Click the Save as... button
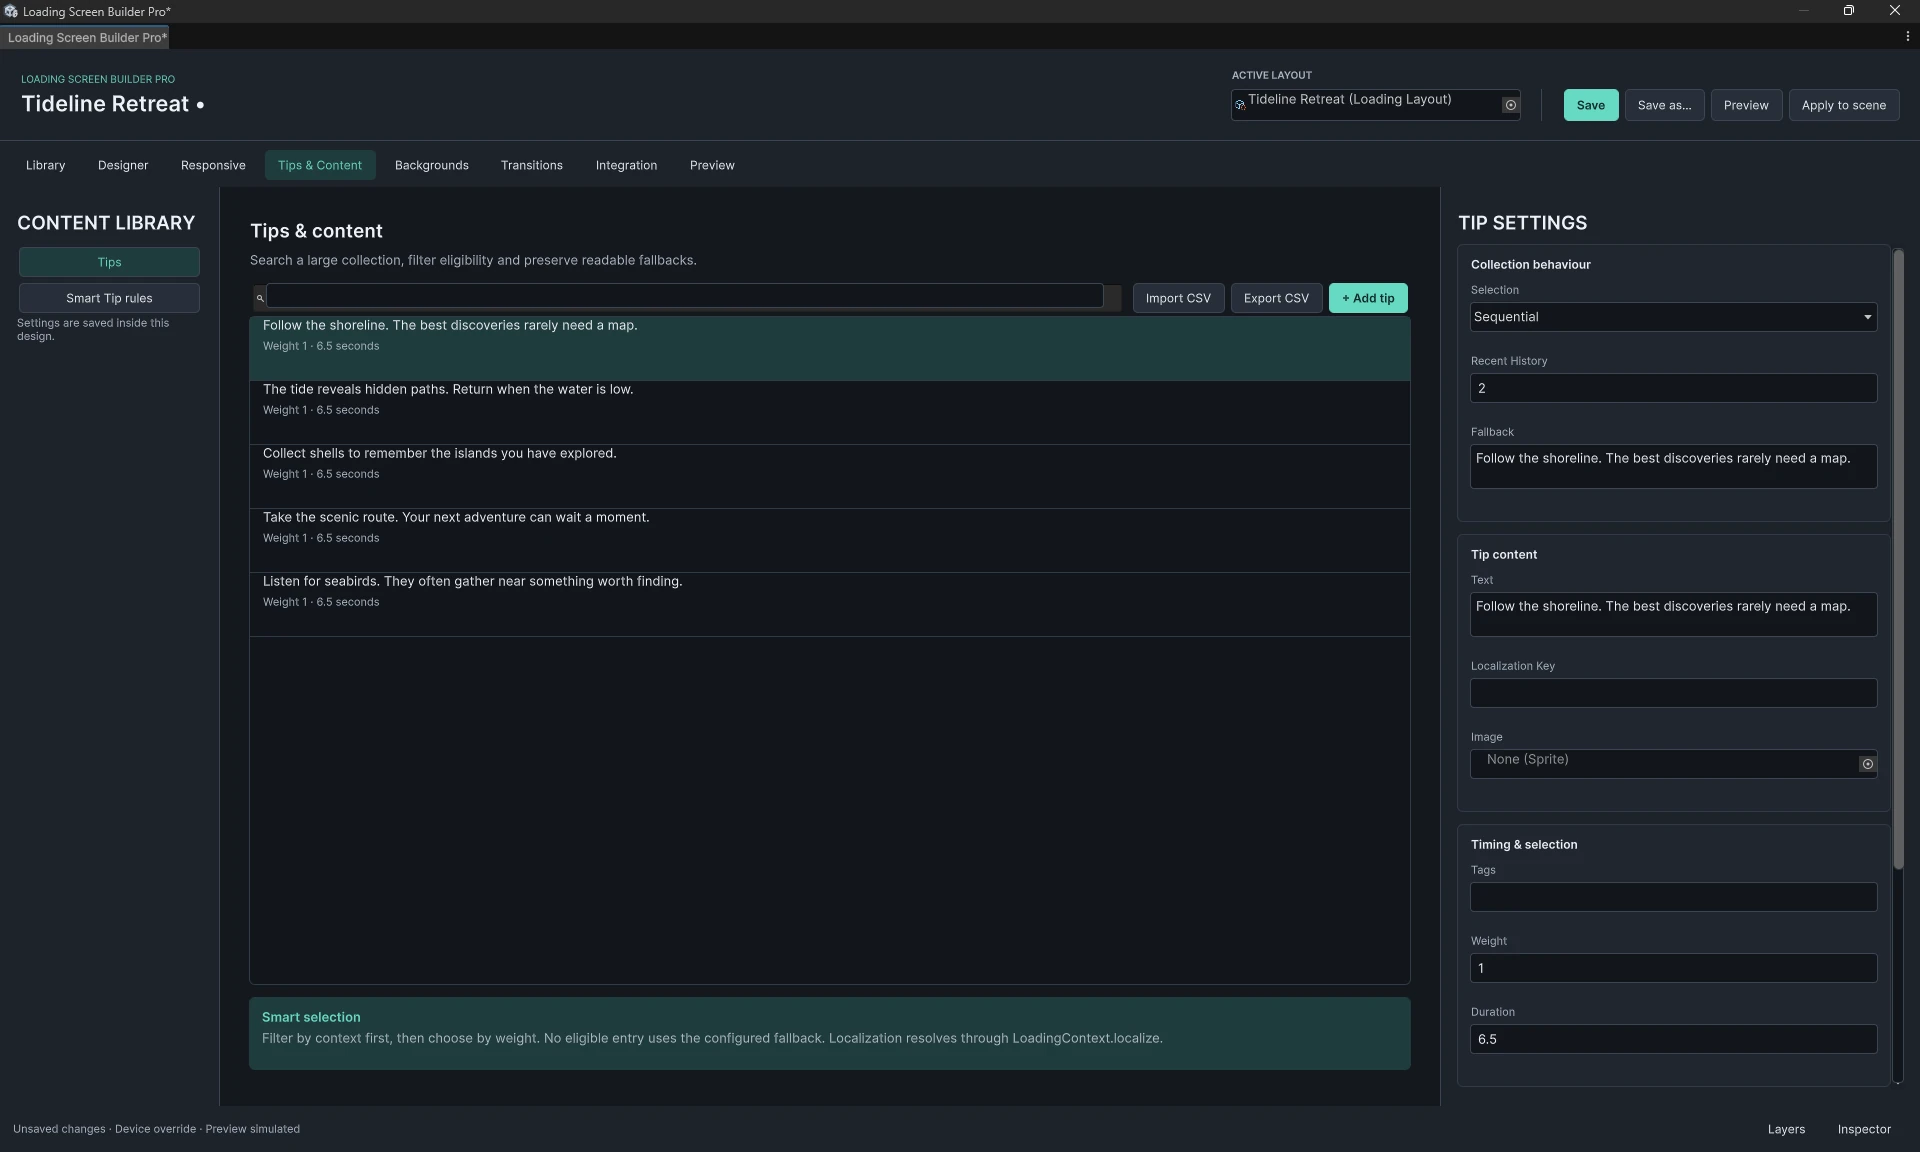The height and width of the screenshot is (1152, 1920). (x=1664, y=105)
